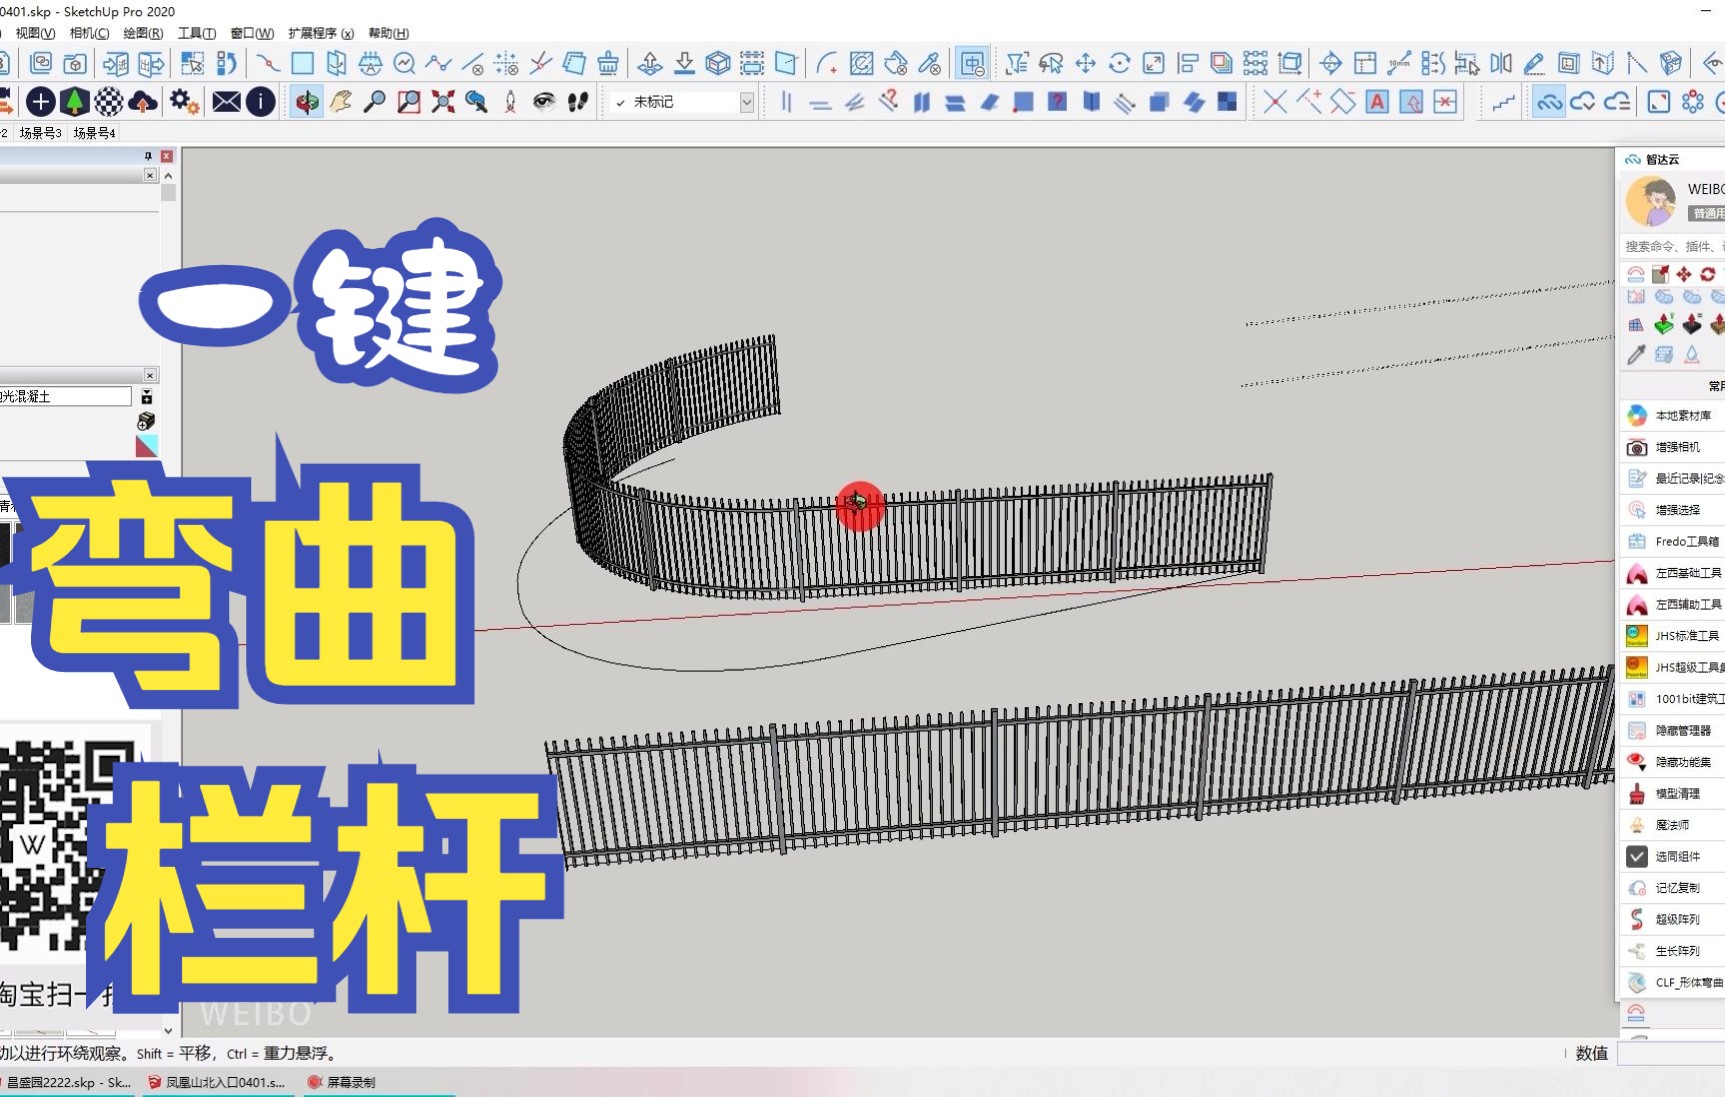Screen dimensions: 1725x1097
Task: Select the Orbit tool
Action: tap(307, 101)
